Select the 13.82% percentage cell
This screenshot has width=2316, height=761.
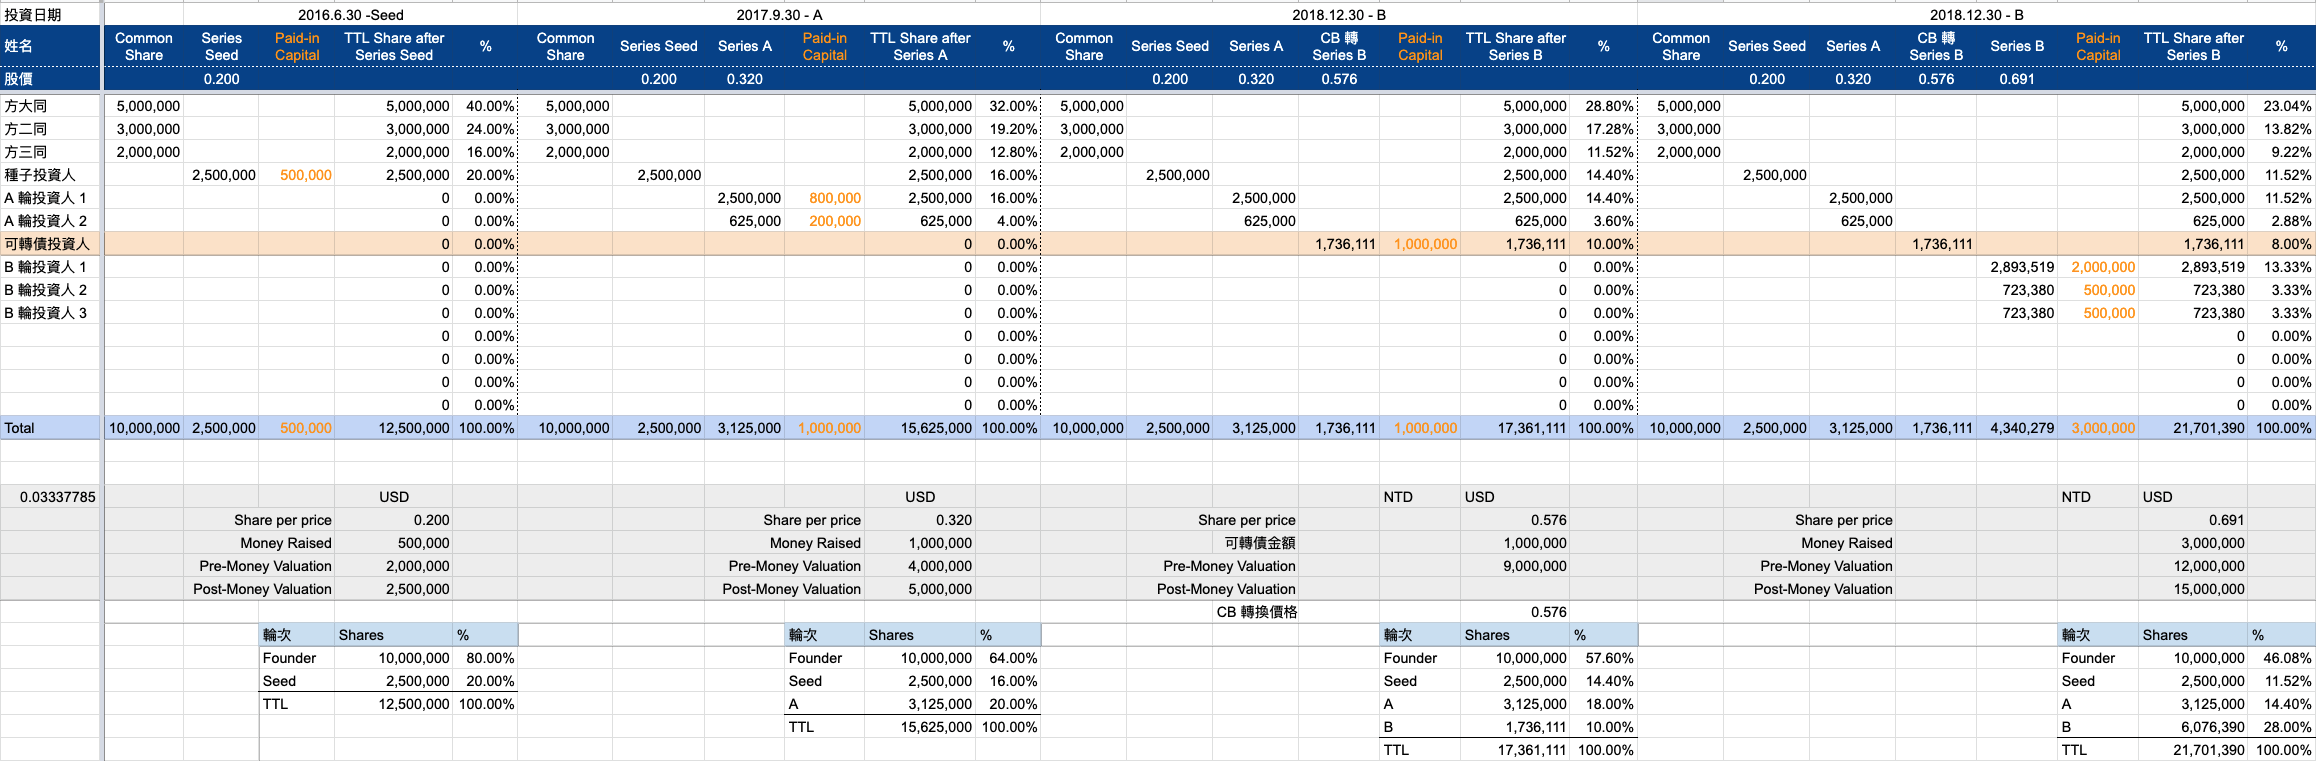2281,129
